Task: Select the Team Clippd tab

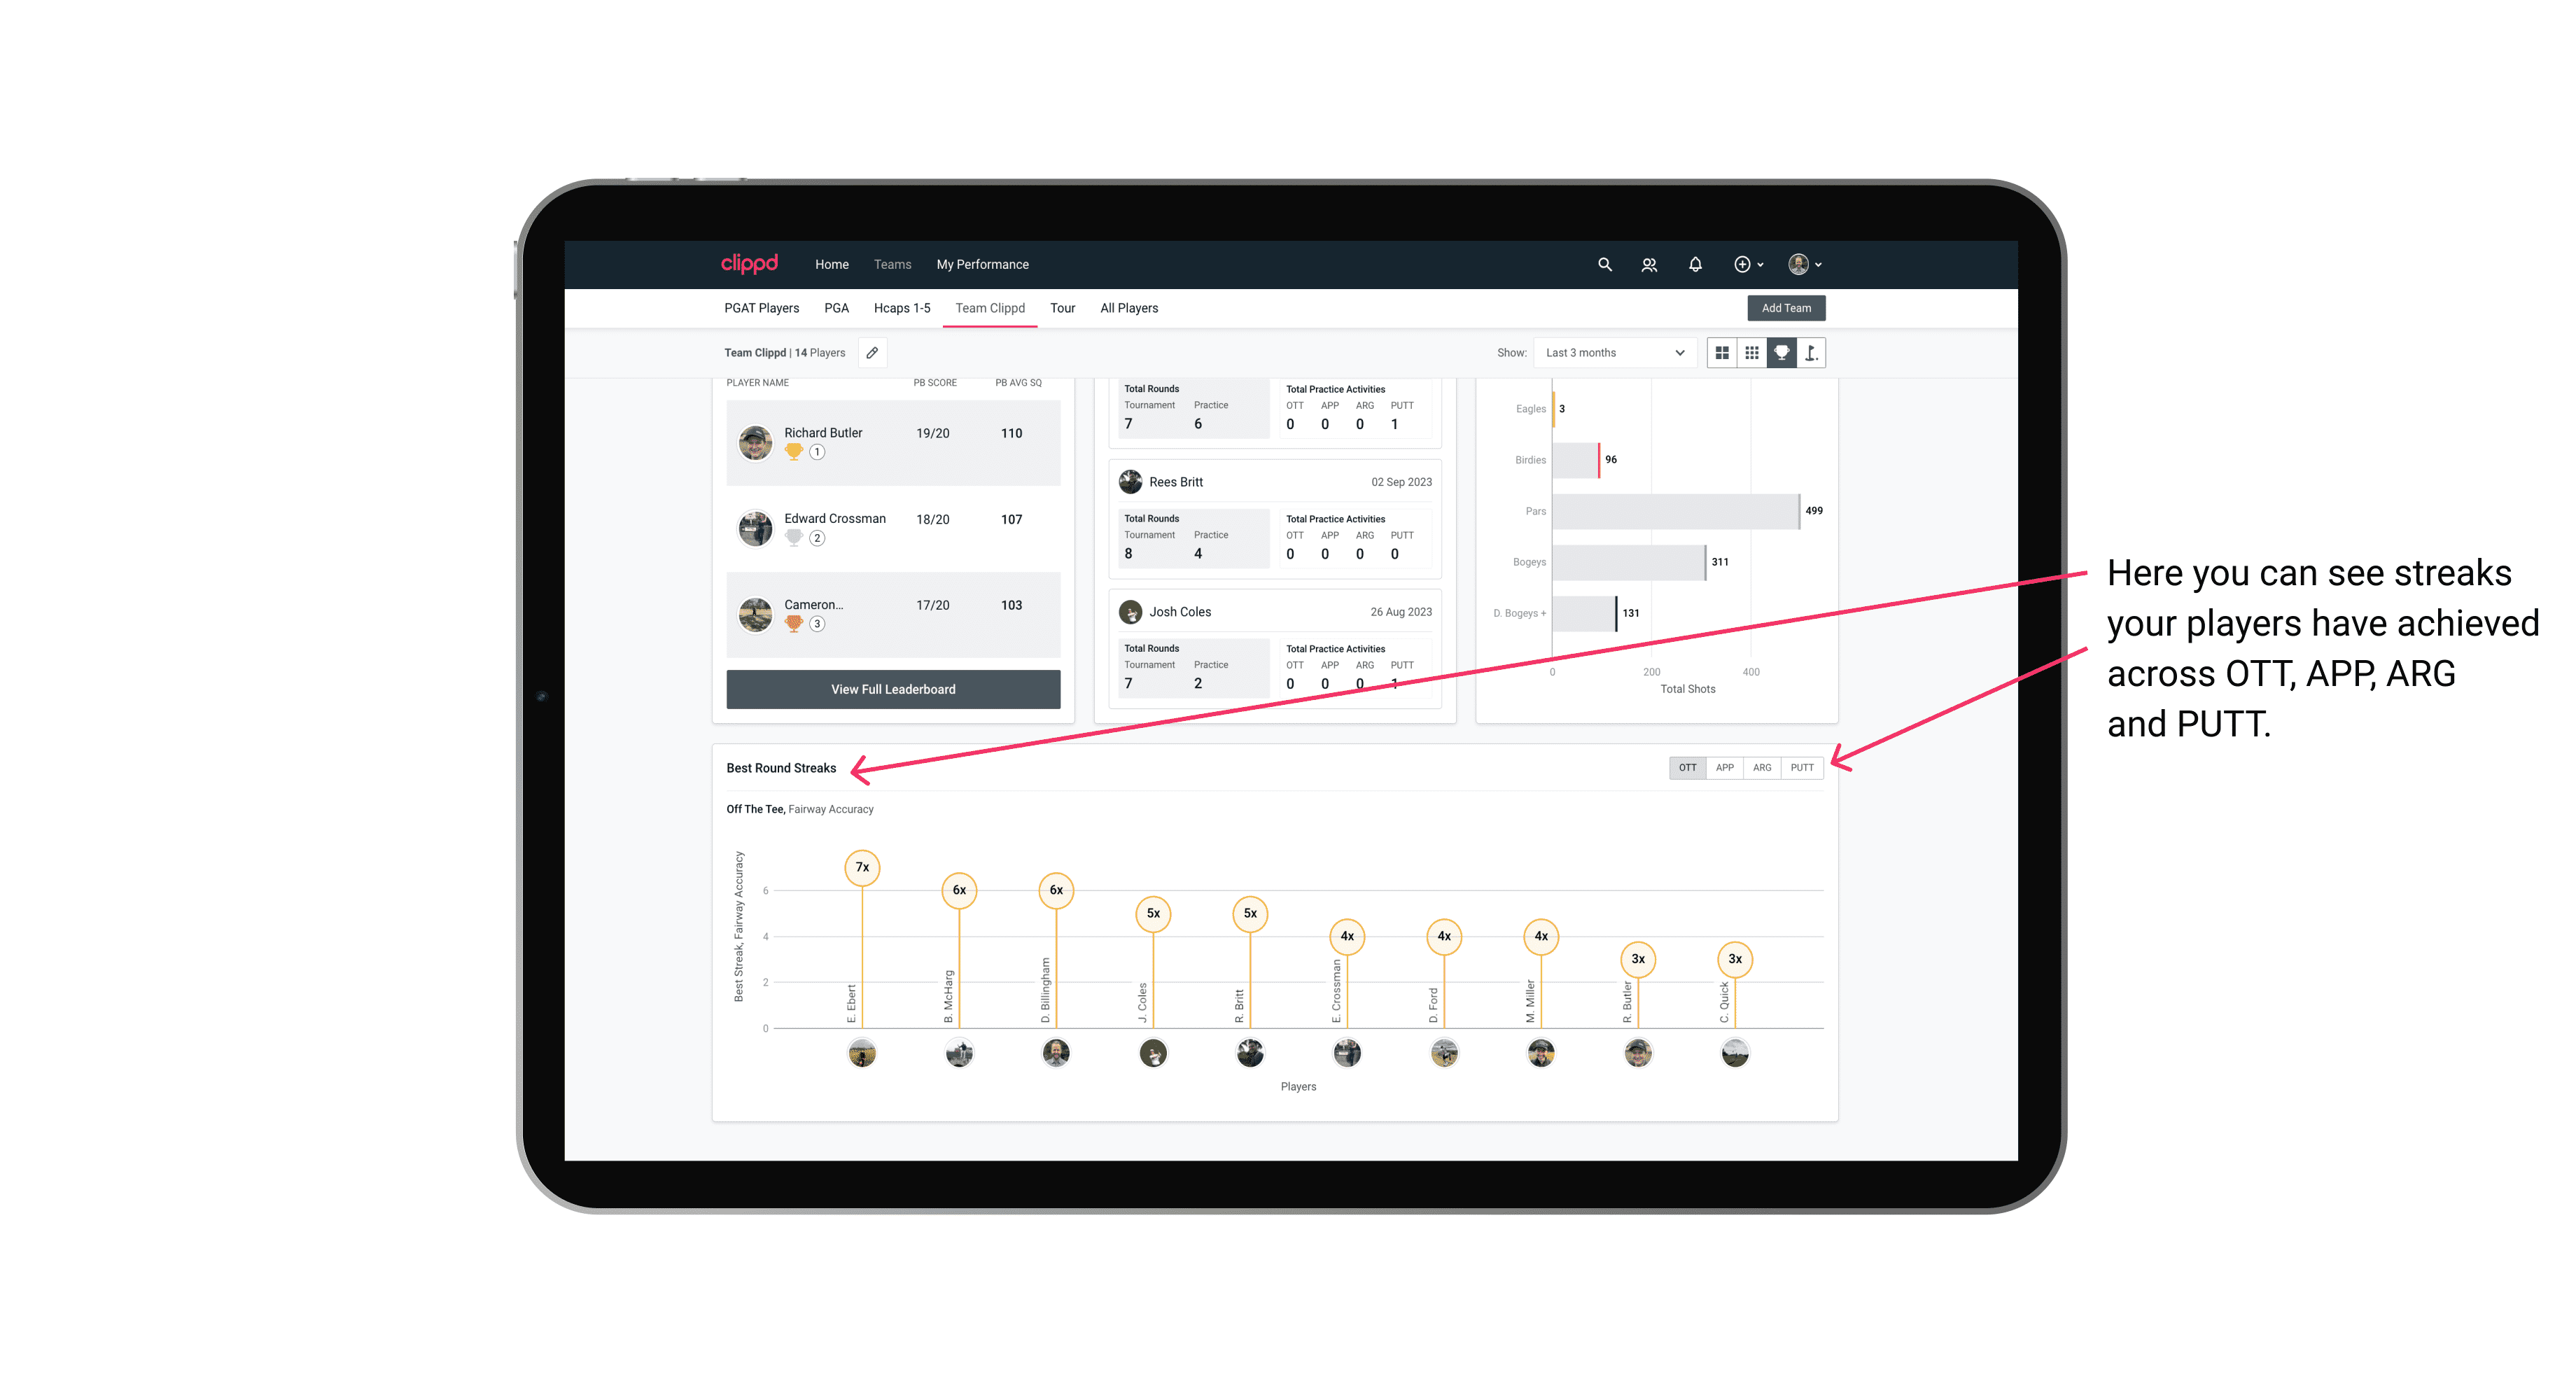Action: coord(991,309)
